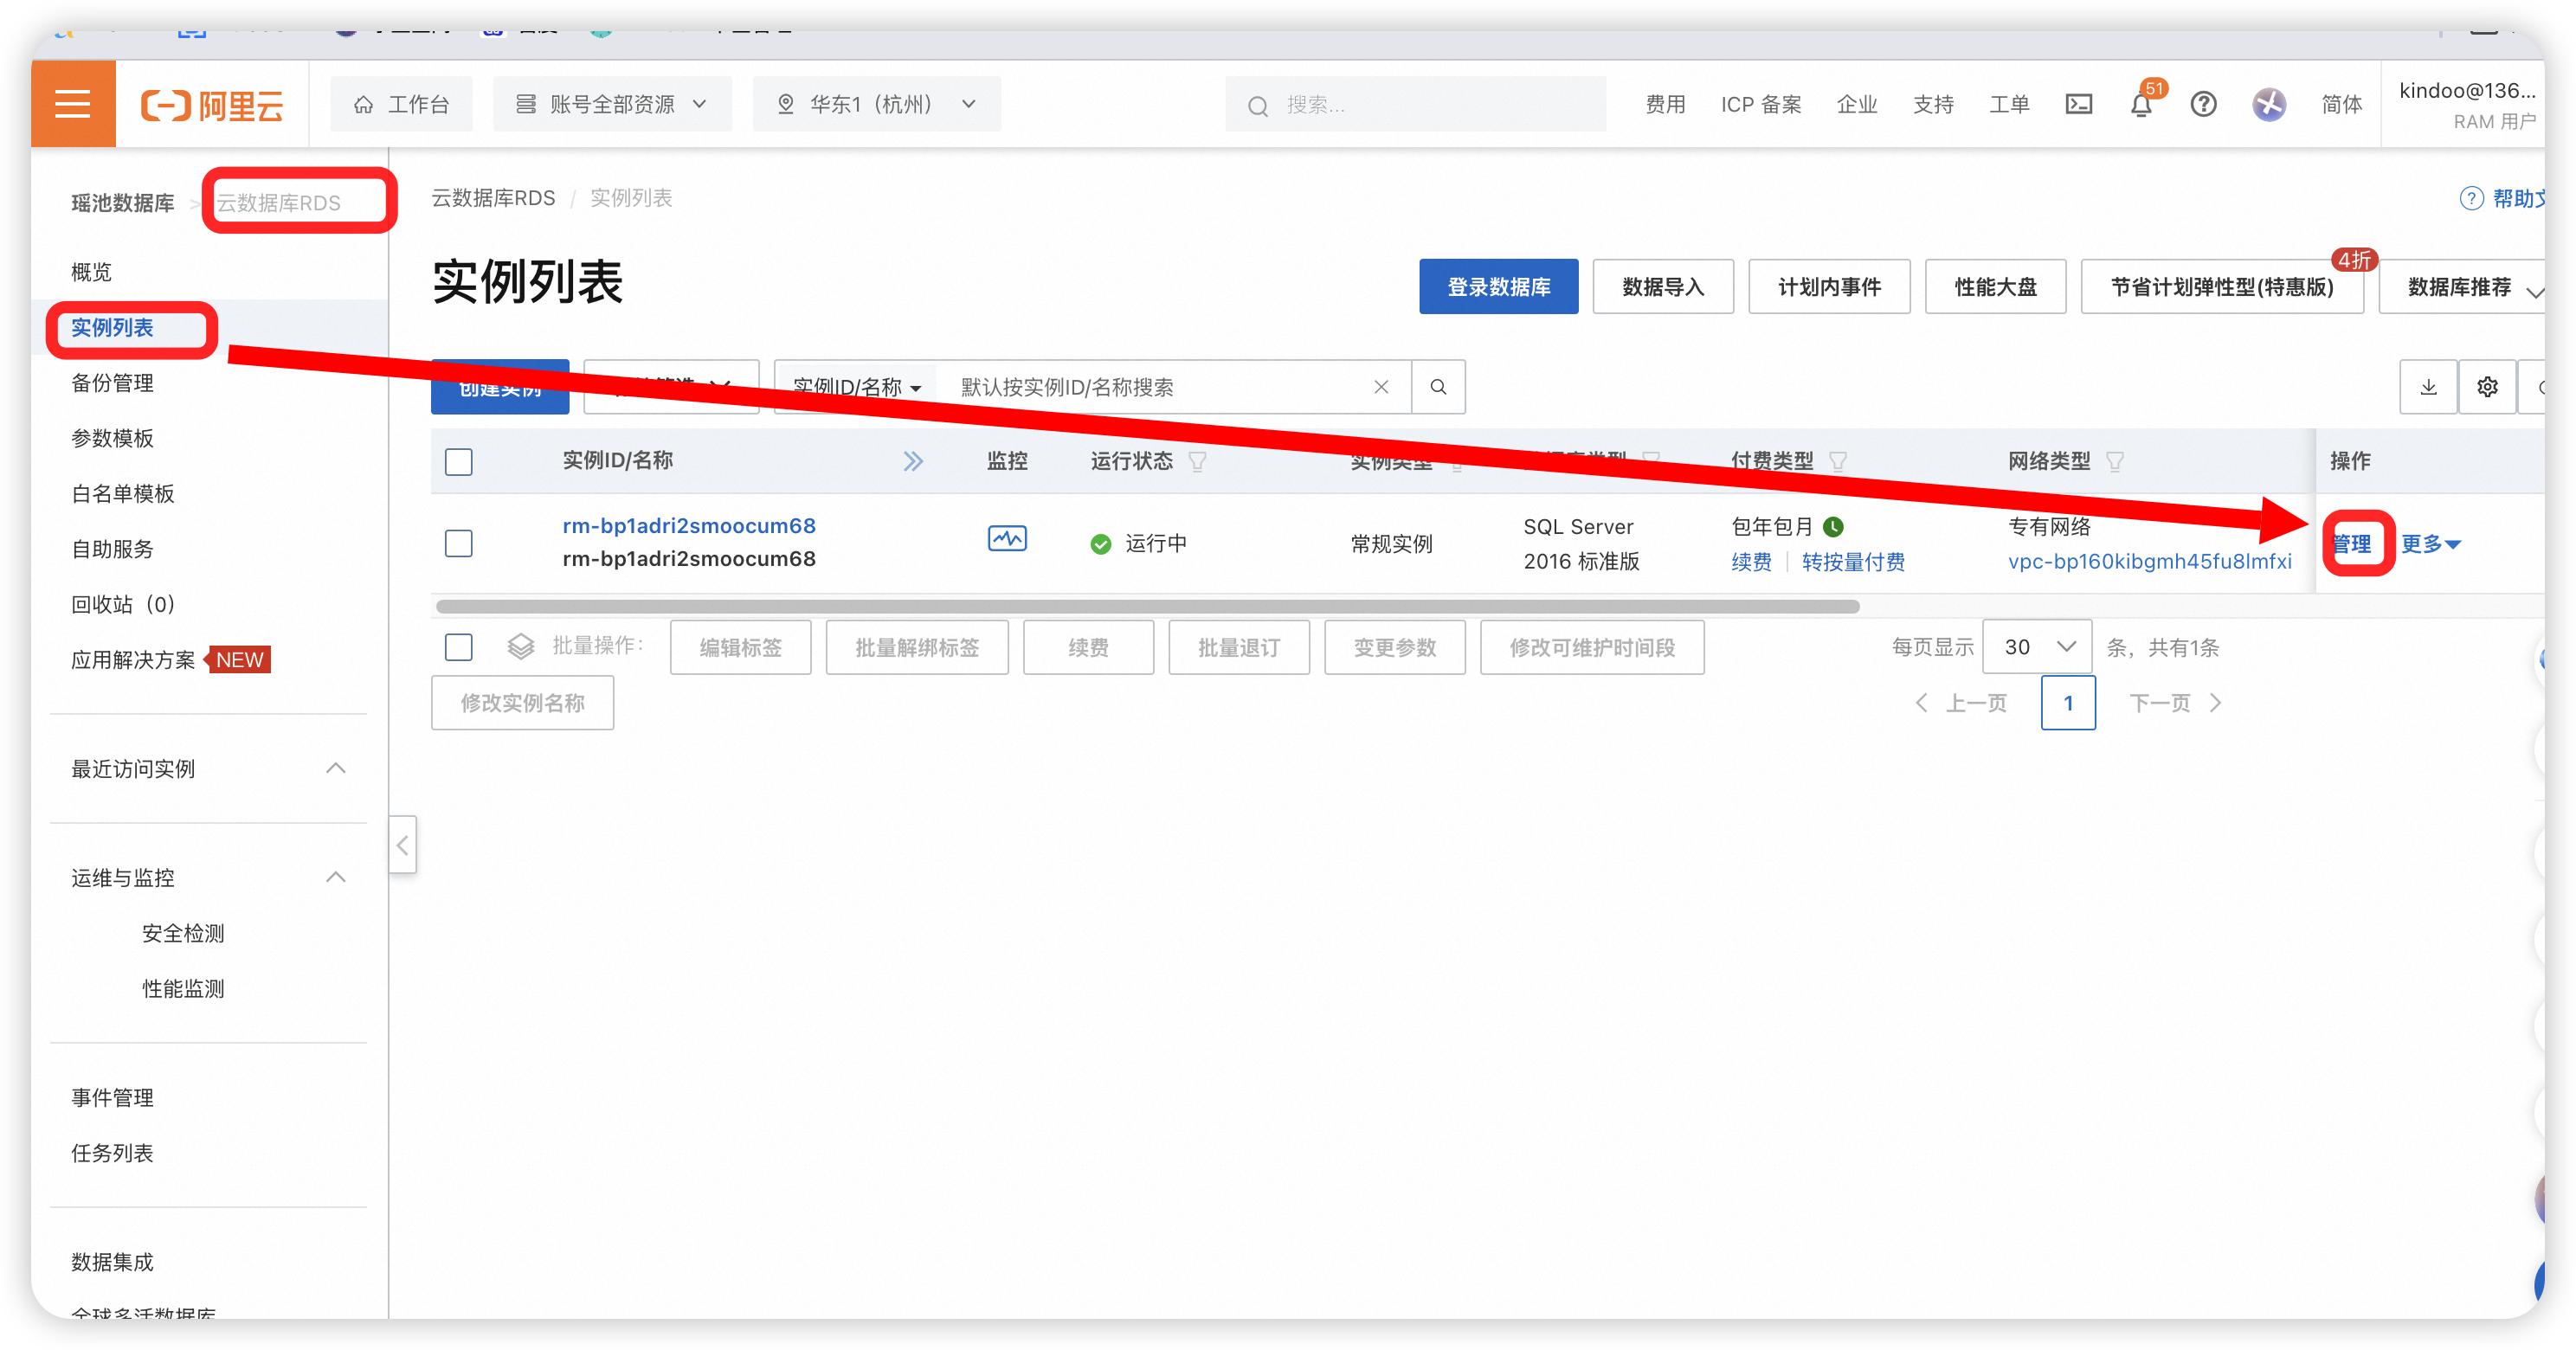
Task: Expand instance ID column double-arrow
Action: [913, 461]
